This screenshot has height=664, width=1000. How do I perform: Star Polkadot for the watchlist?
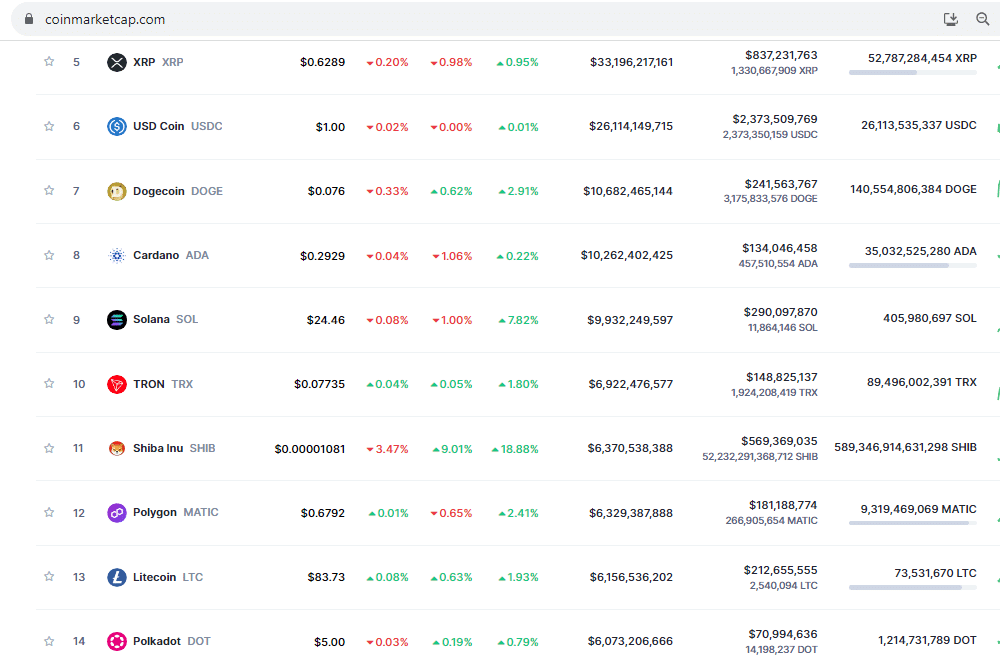click(x=49, y=641)
